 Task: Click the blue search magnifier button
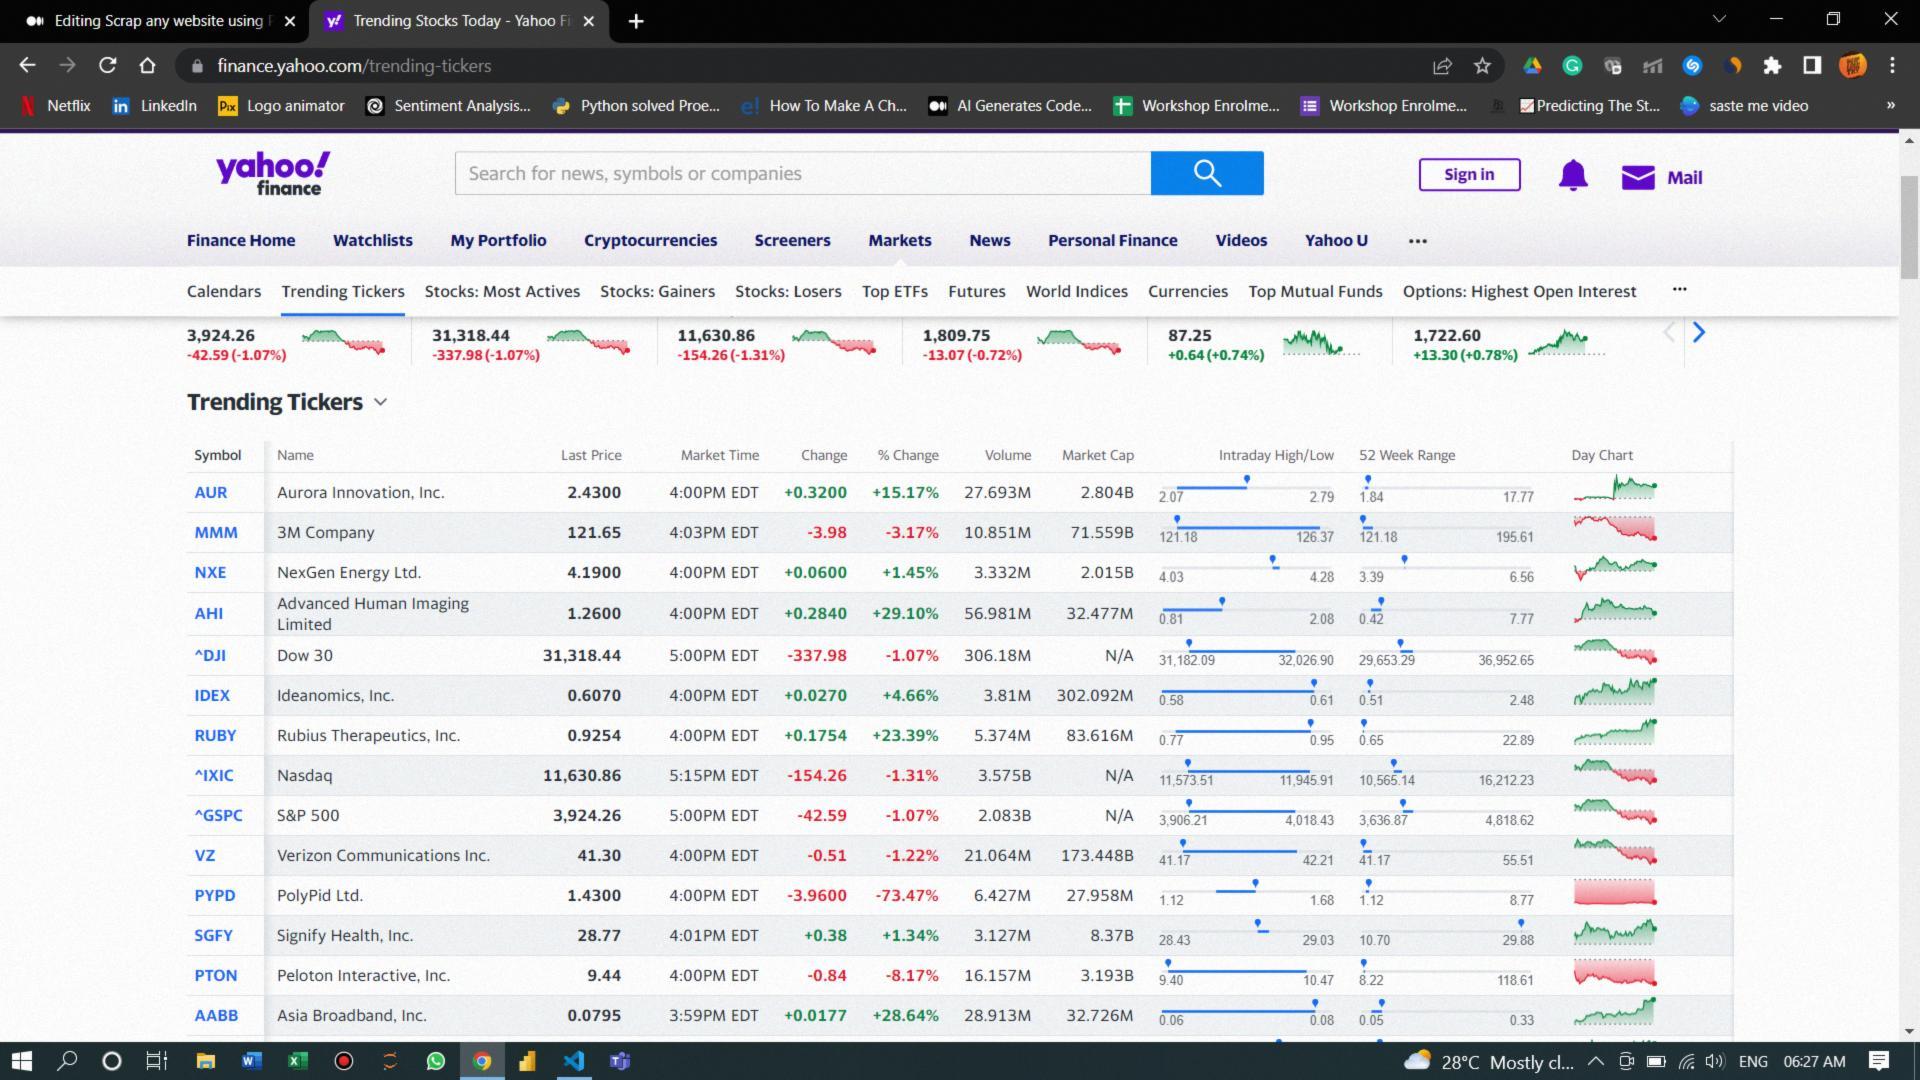point(1207,173)
